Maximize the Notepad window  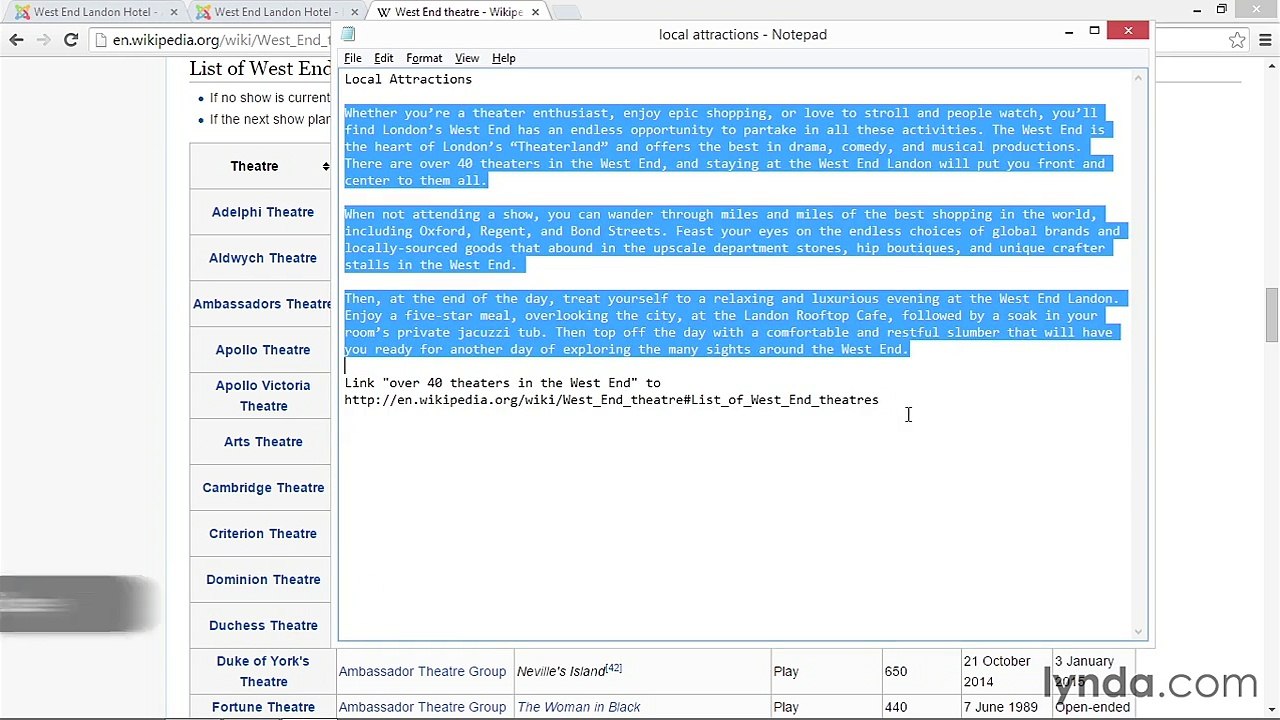coord(1094,32)
